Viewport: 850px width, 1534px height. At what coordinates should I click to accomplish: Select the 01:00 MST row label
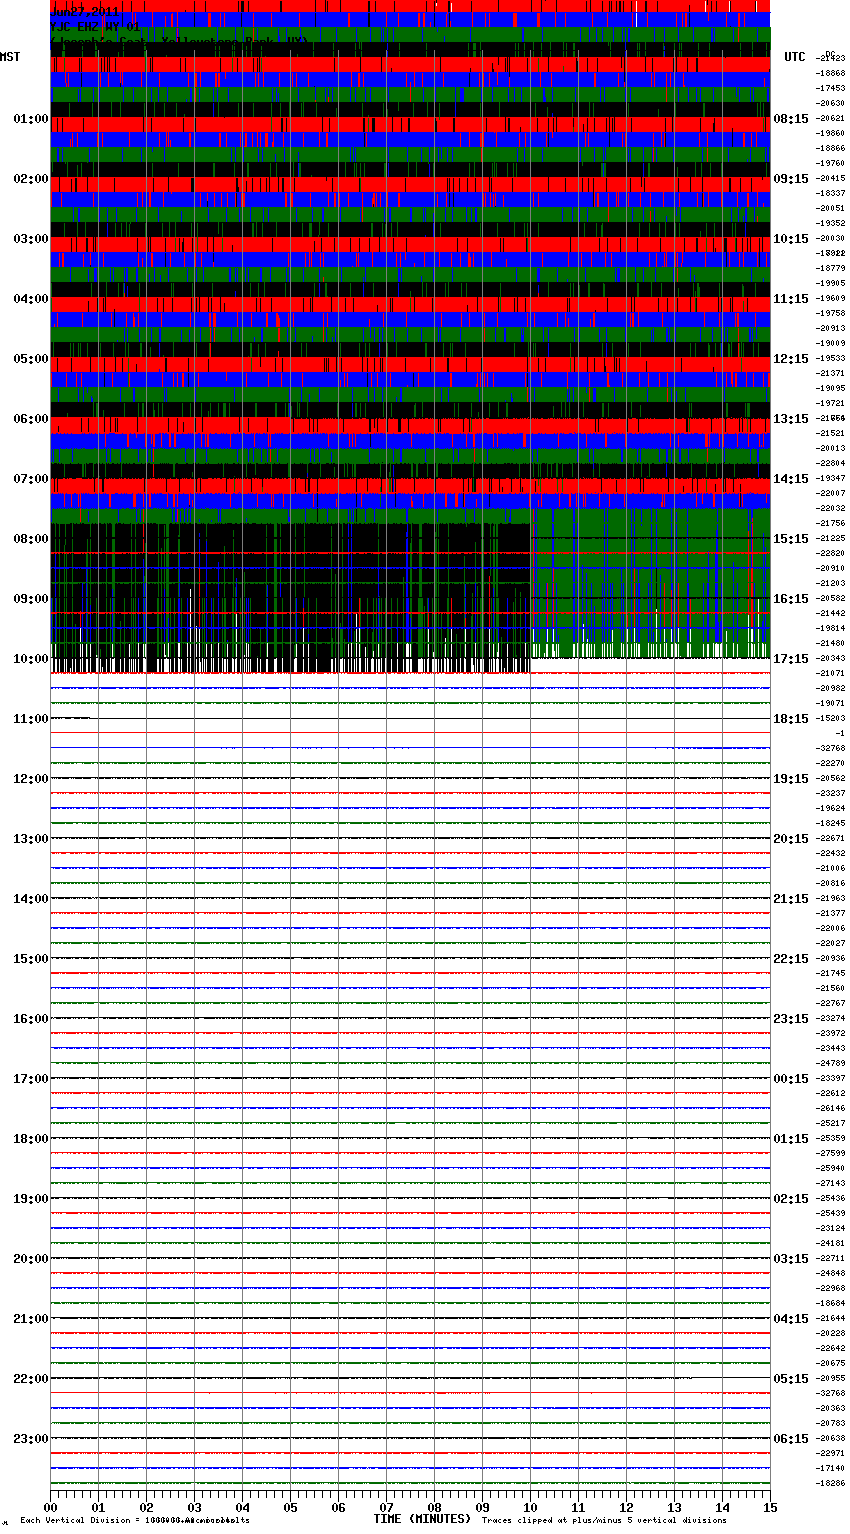31,119
